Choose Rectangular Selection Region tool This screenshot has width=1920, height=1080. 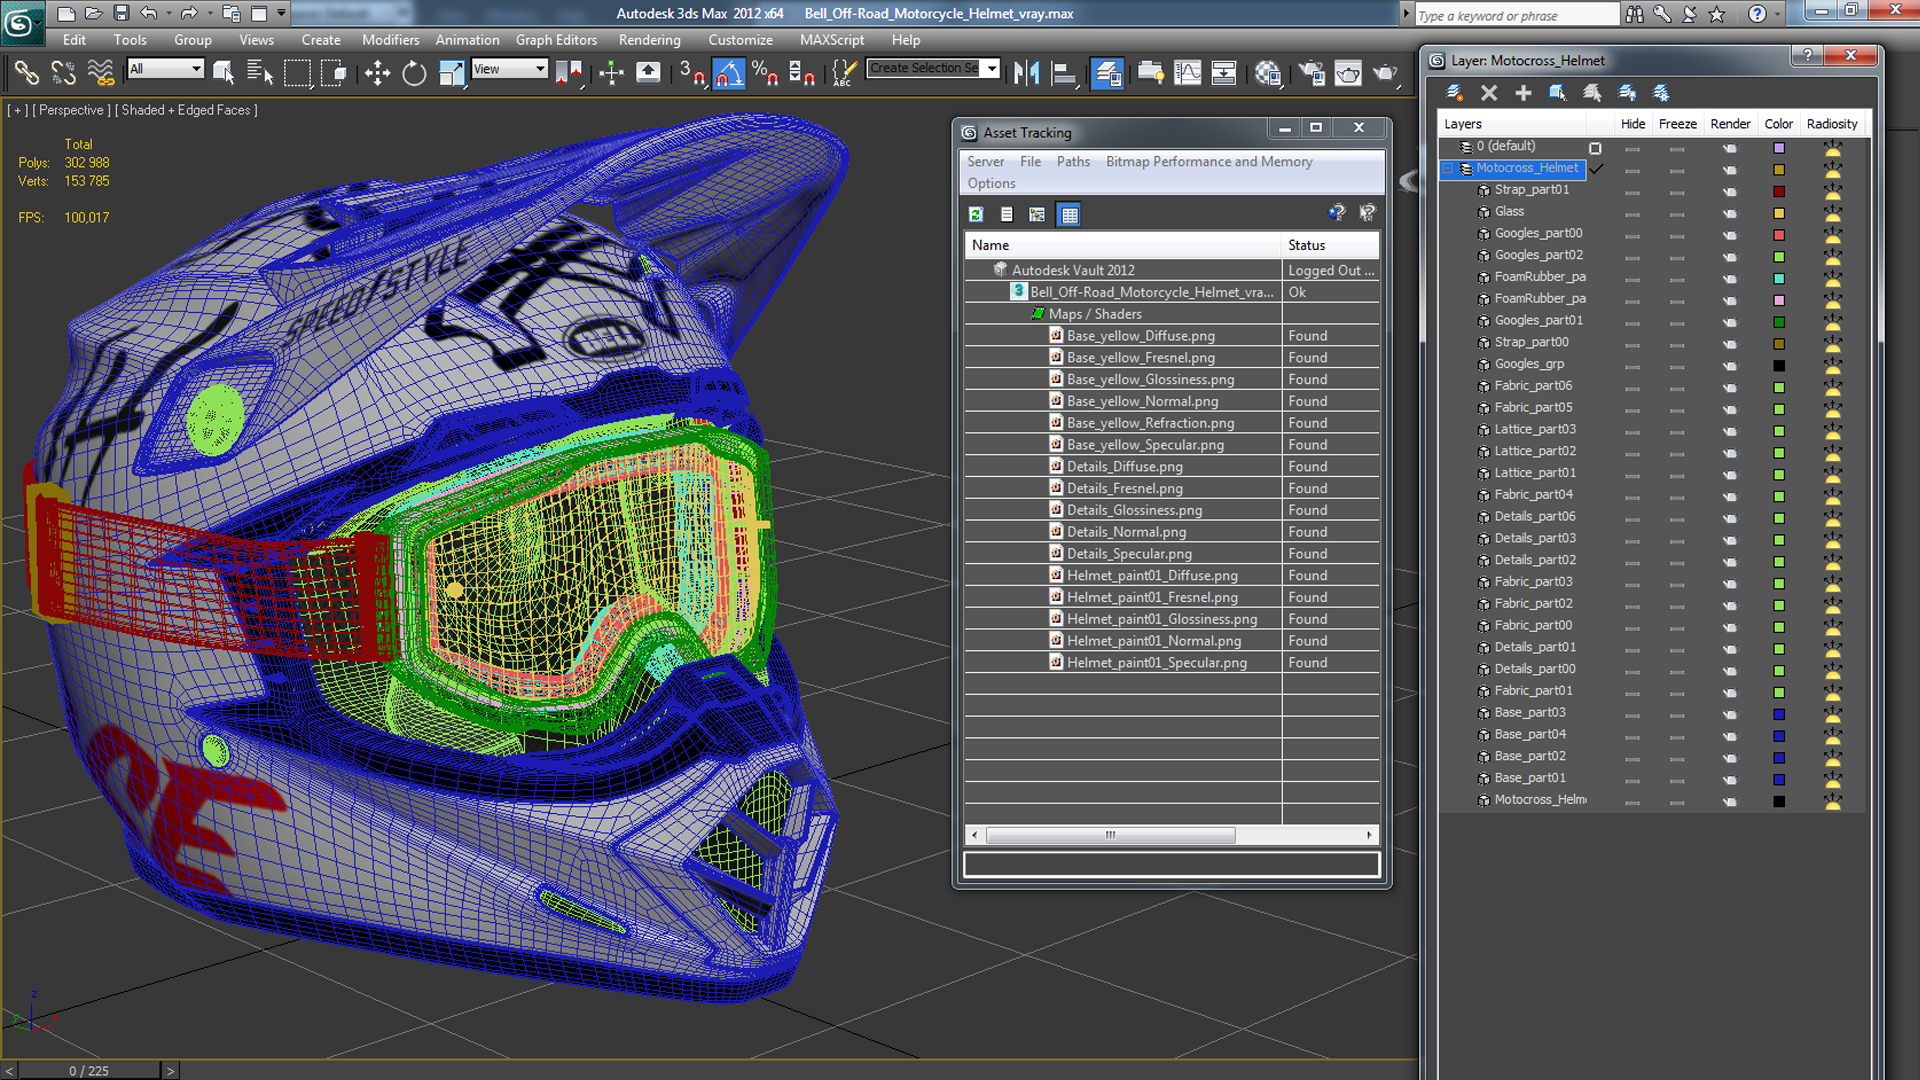click(297, 72)
